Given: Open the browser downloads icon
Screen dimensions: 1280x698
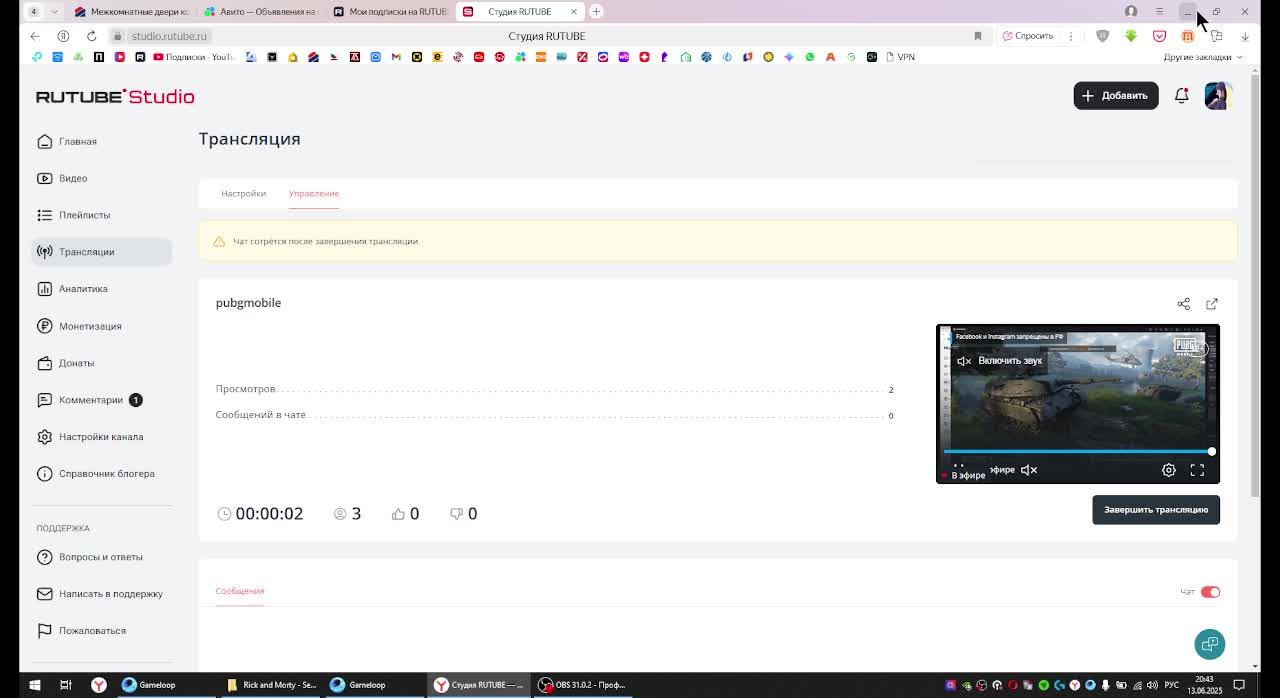Looking at the screenshot, I should (x=1245, y=36).
